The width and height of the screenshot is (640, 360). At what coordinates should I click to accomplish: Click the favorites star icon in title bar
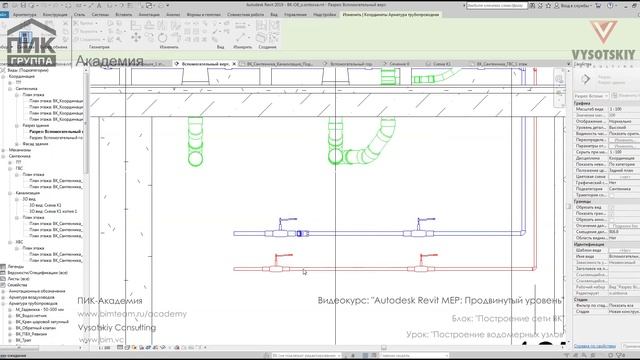(x=548, y=6)
